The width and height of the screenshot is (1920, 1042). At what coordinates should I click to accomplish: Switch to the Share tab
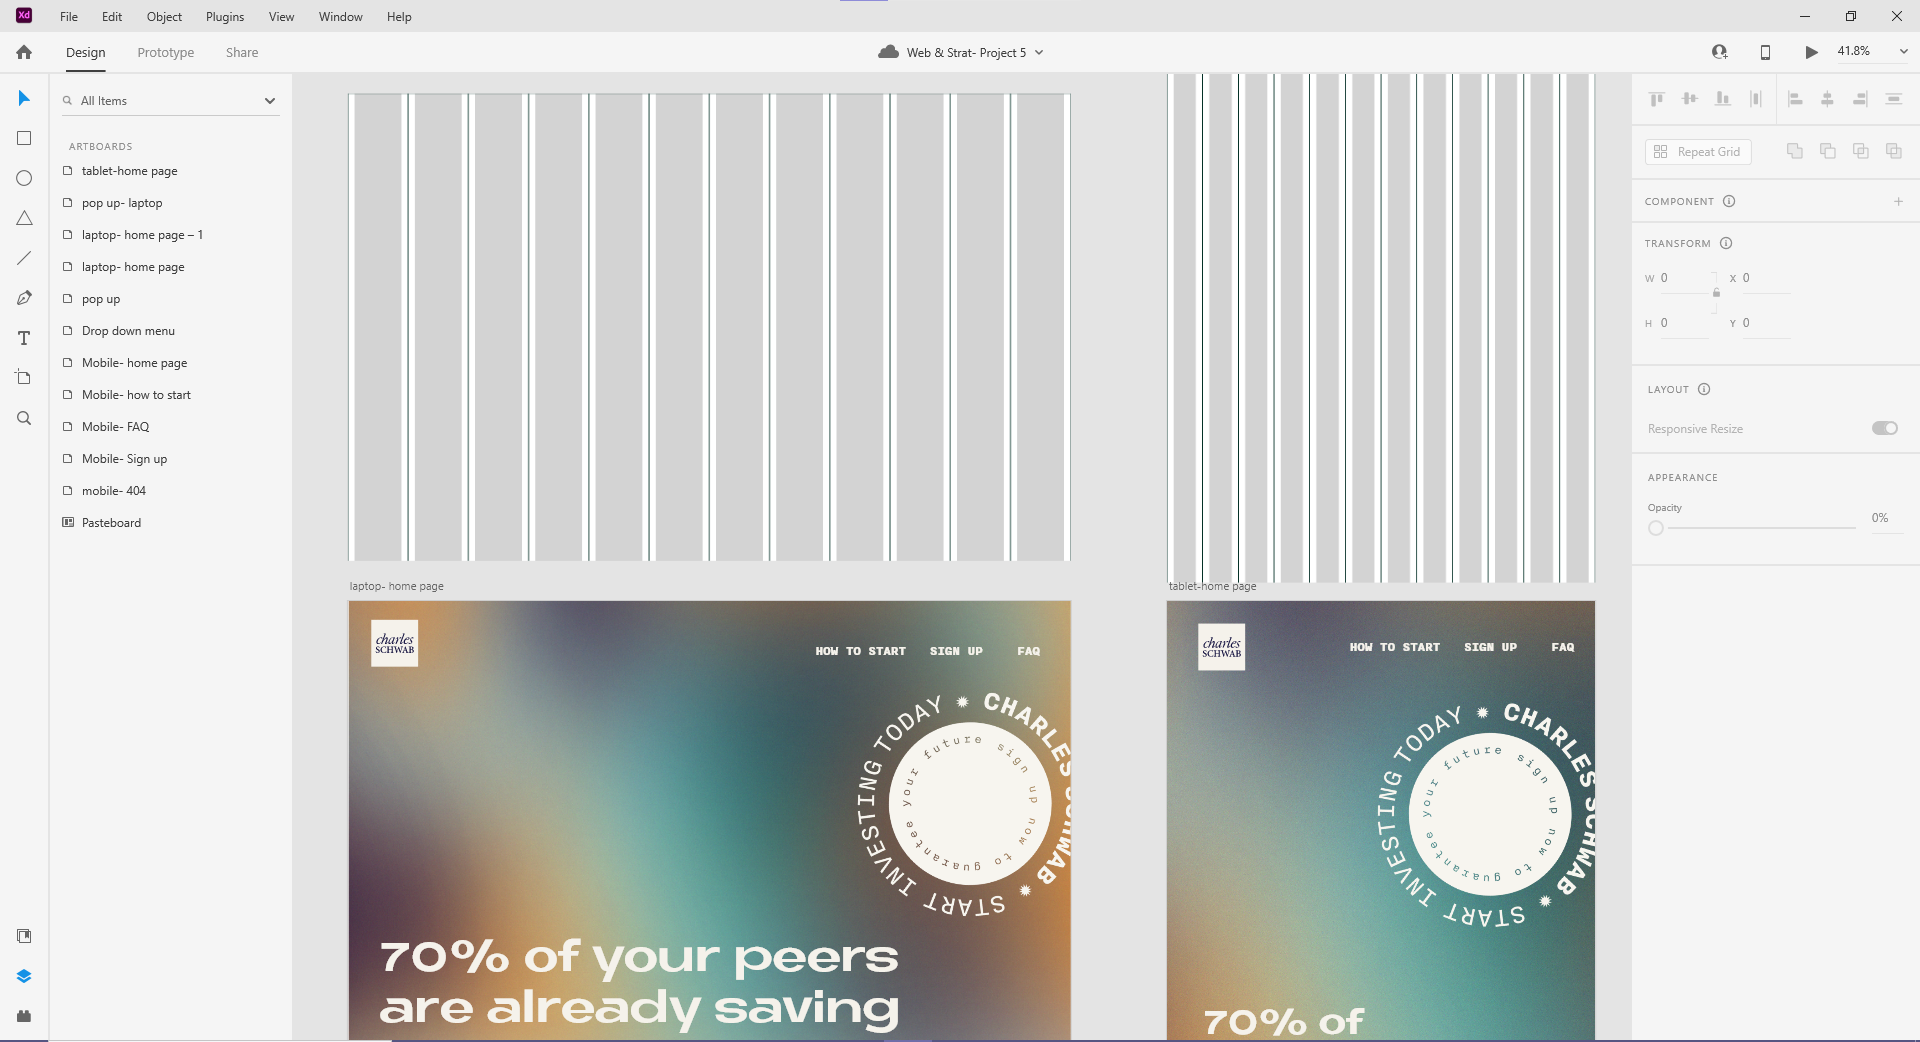(x=242, y=52)
